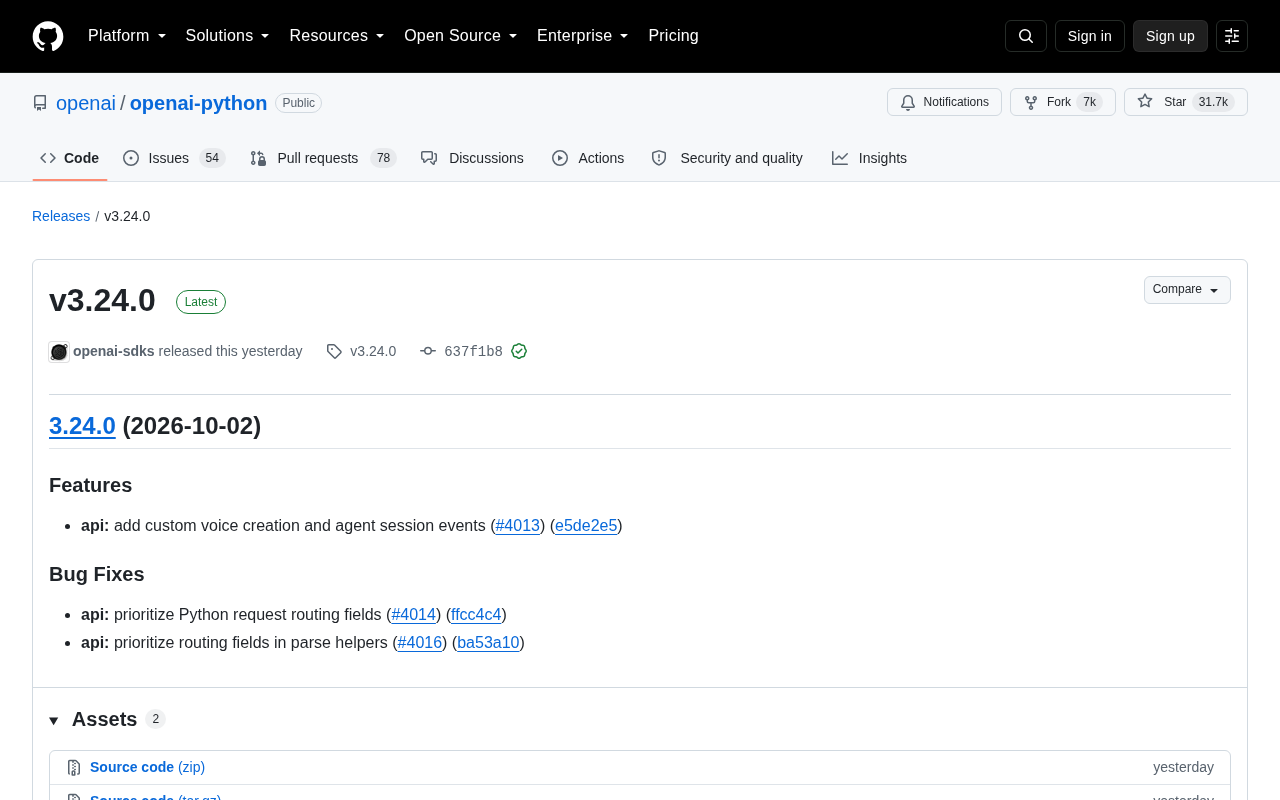The image size is (1280, 800).
Task: Go to the Pricing page
Action: click(673, 36)
